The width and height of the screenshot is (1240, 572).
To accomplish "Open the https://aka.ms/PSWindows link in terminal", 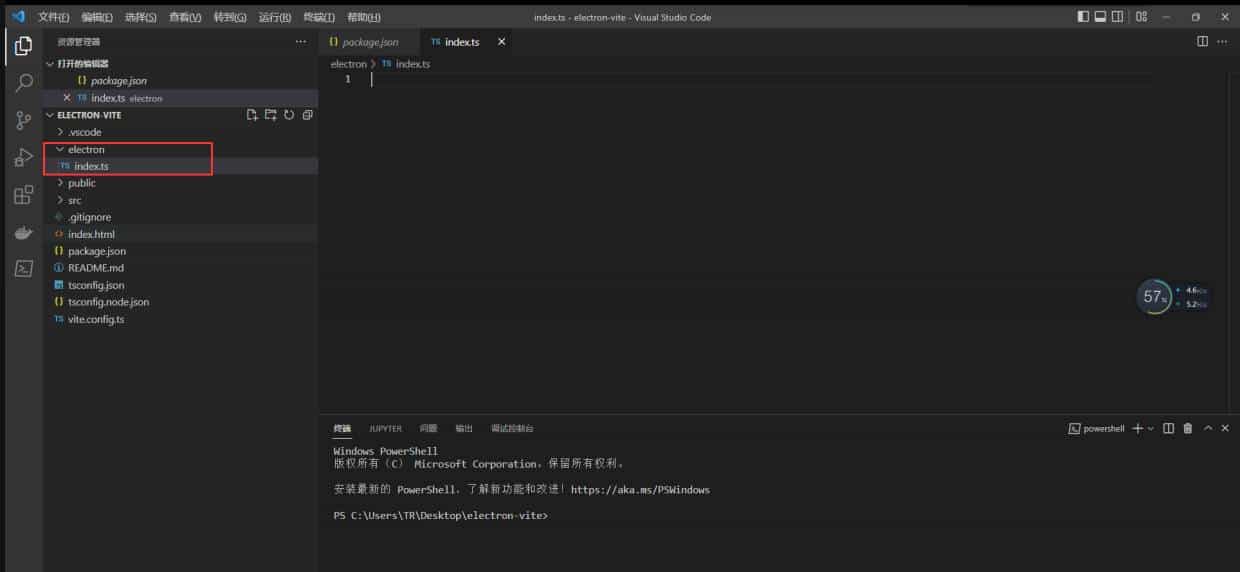I will [640, 490].
